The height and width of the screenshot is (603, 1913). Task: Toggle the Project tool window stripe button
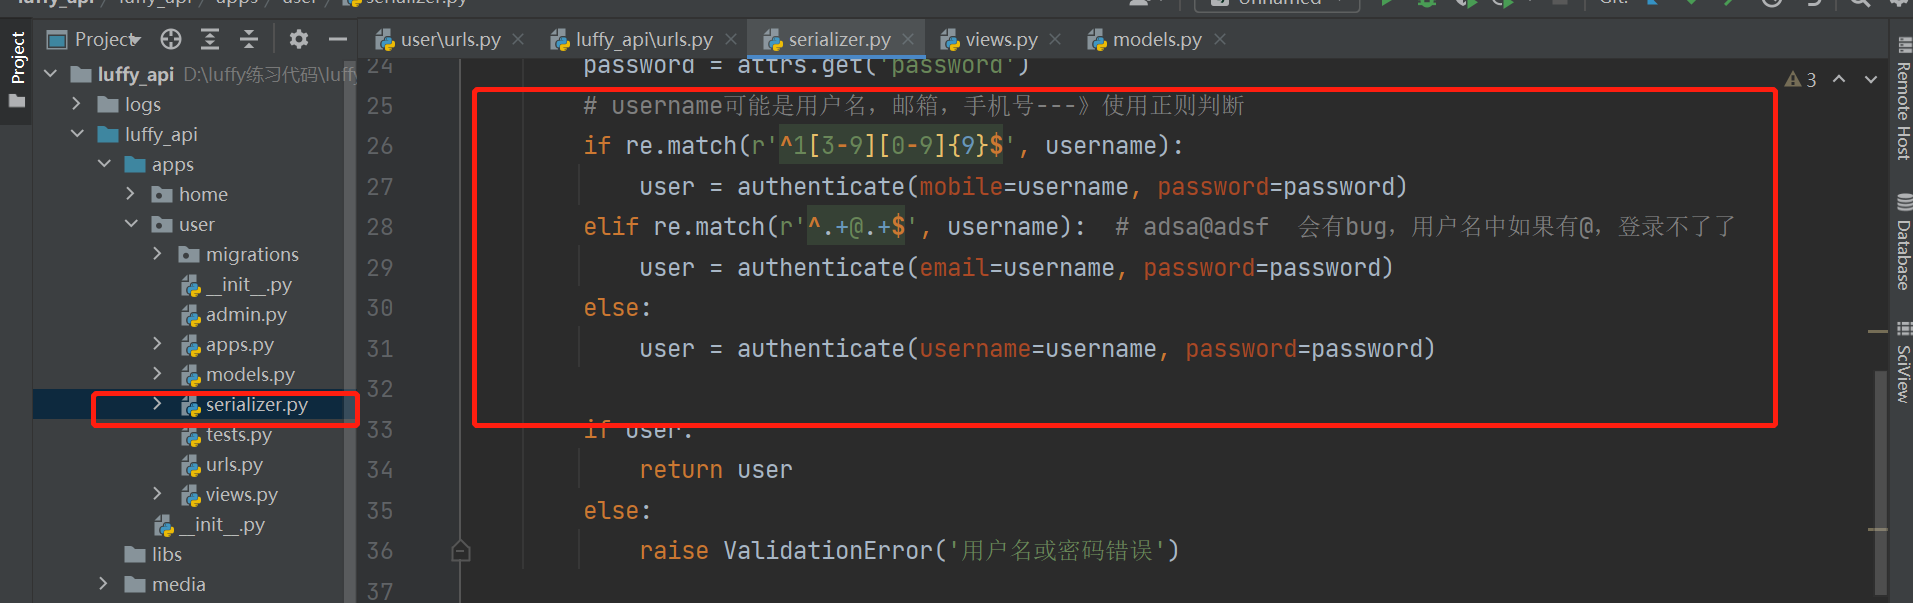pos(17,69)
